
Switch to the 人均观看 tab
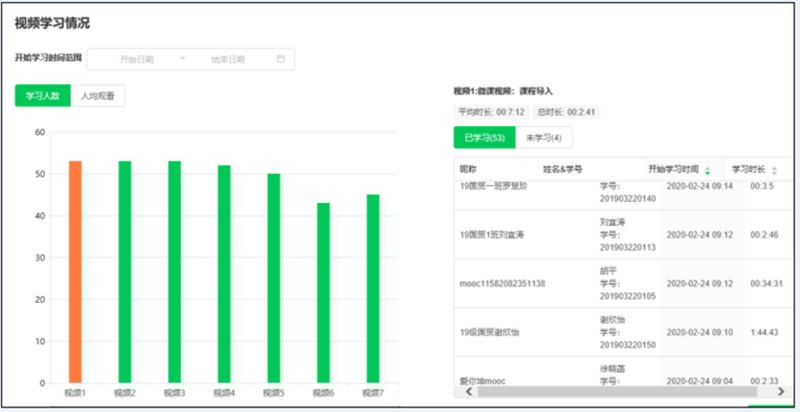(98, 96)
